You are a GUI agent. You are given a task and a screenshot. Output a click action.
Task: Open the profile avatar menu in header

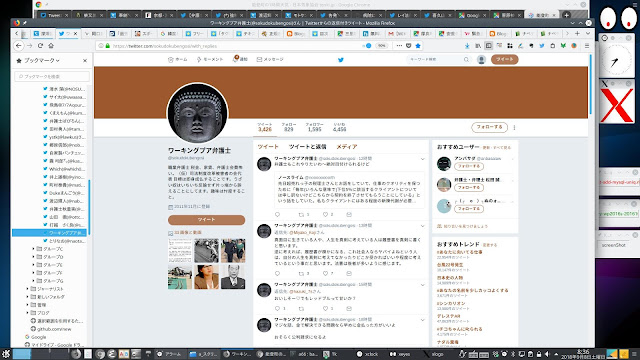pyautogui.click(x=481, y=60)
